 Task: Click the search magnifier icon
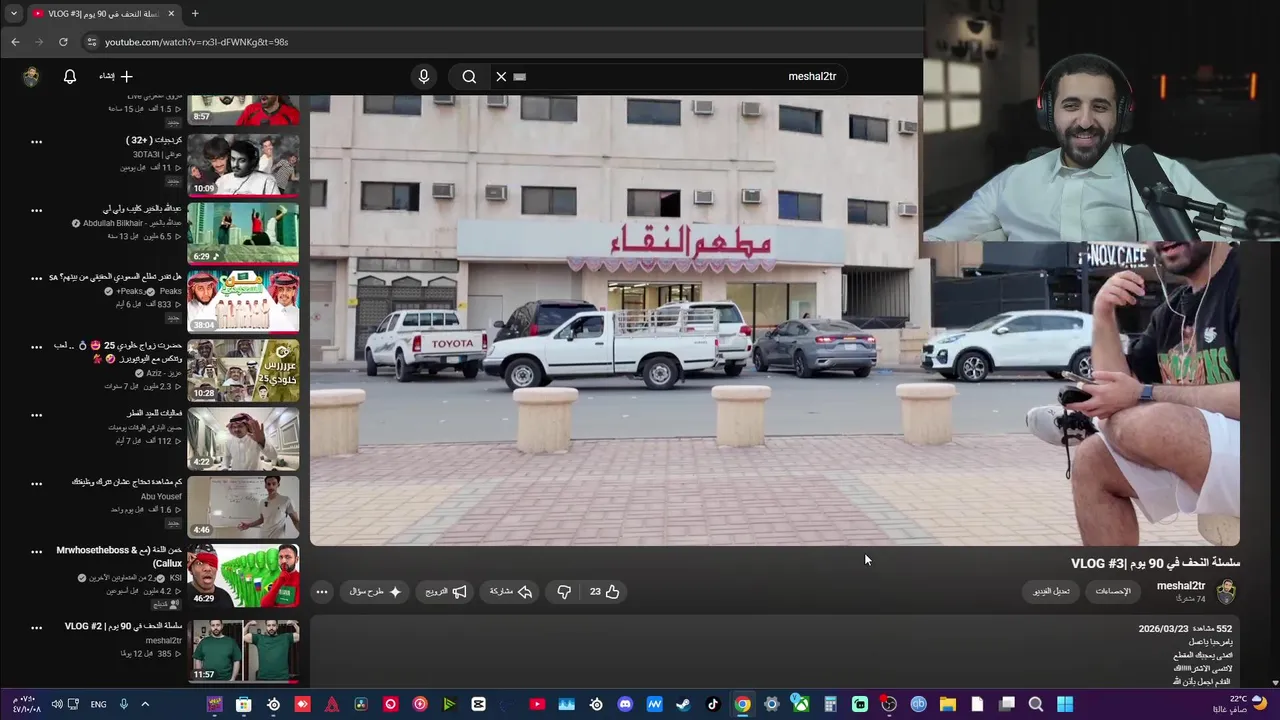click(469, 76)
